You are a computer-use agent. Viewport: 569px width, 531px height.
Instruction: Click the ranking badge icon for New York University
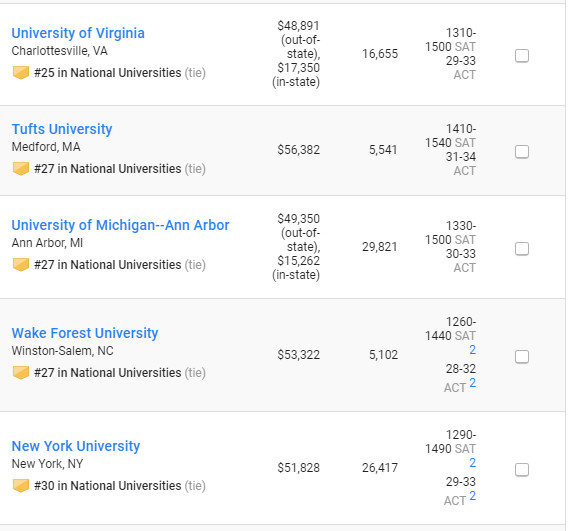pos(21,486)
